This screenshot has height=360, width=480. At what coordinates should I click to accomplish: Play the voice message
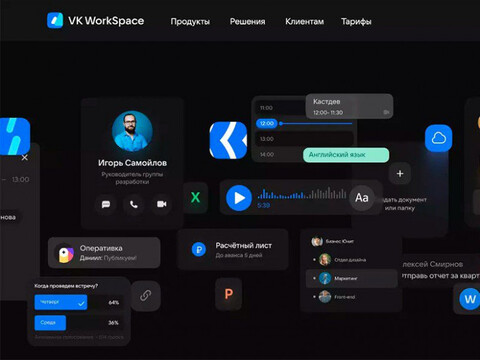pyautogui.click(x=239, y=198)
